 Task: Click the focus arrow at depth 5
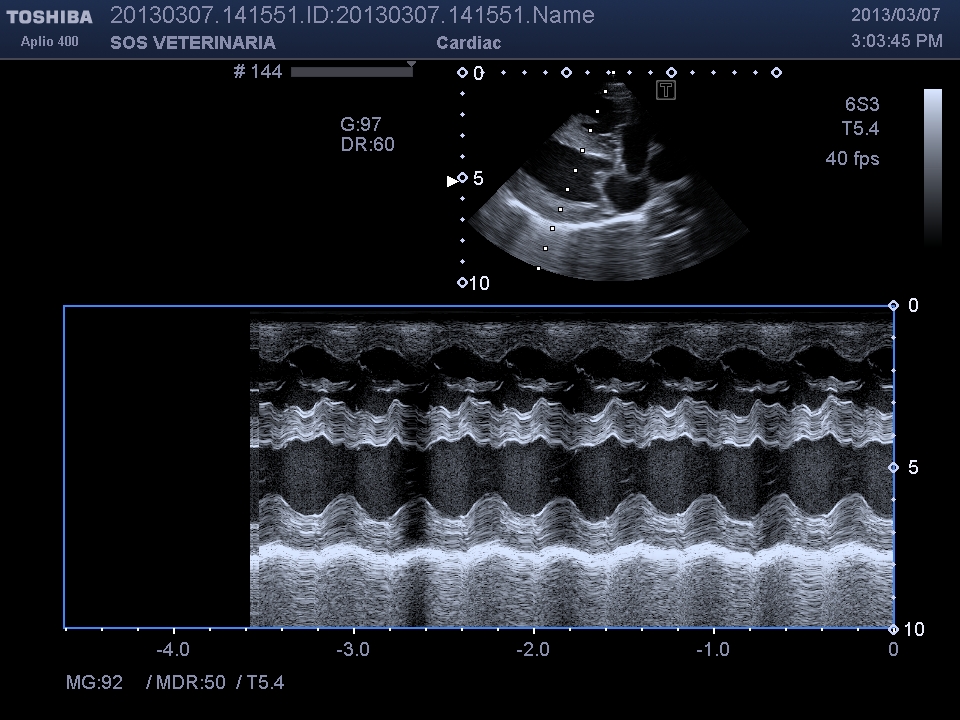click(451, 180)
